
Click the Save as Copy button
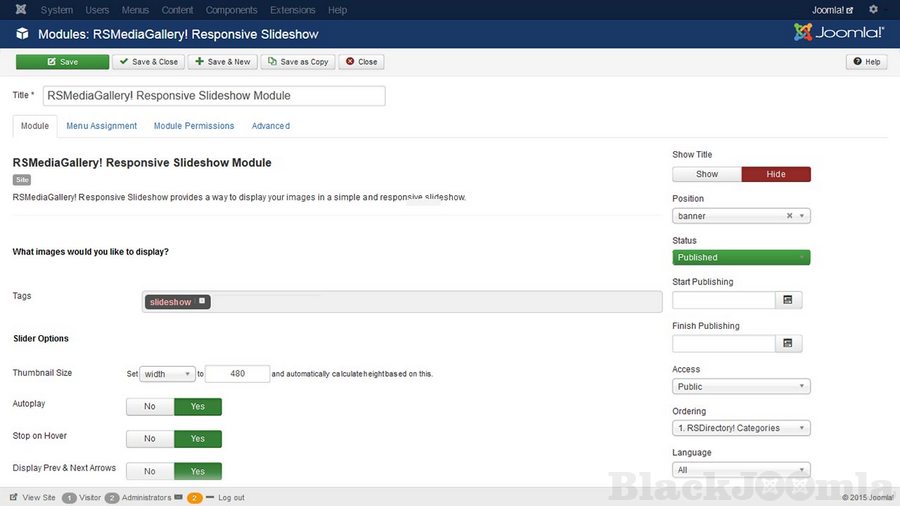[297, 62]
